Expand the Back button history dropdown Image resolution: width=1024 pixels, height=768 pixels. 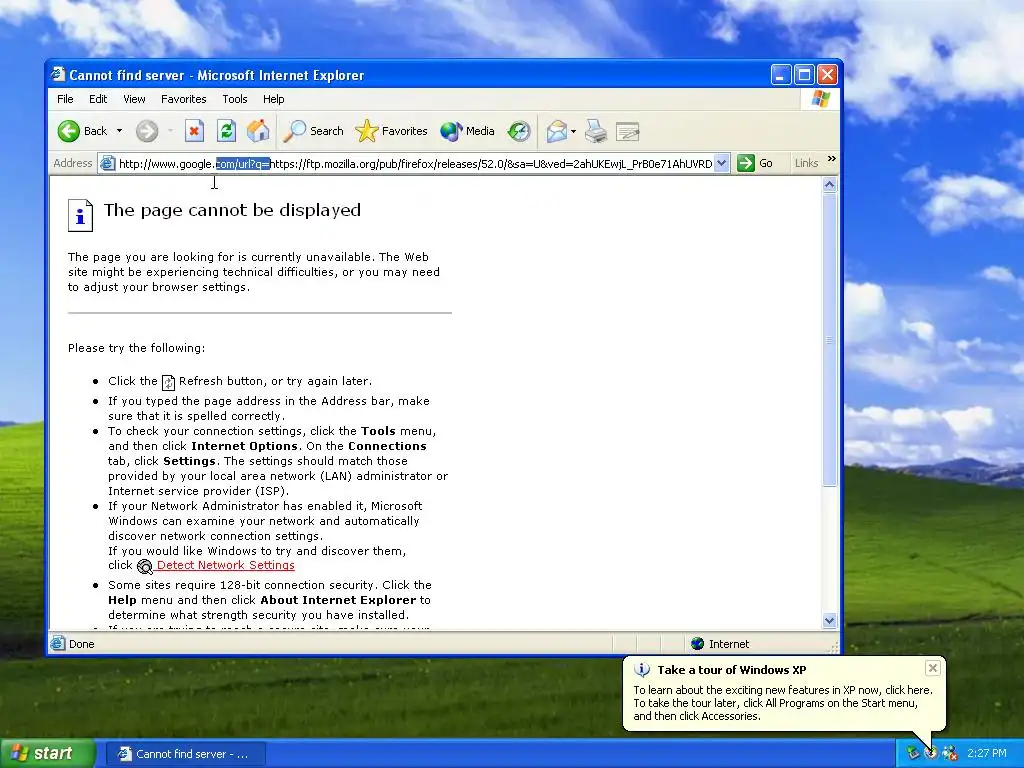tap(120, 131)
